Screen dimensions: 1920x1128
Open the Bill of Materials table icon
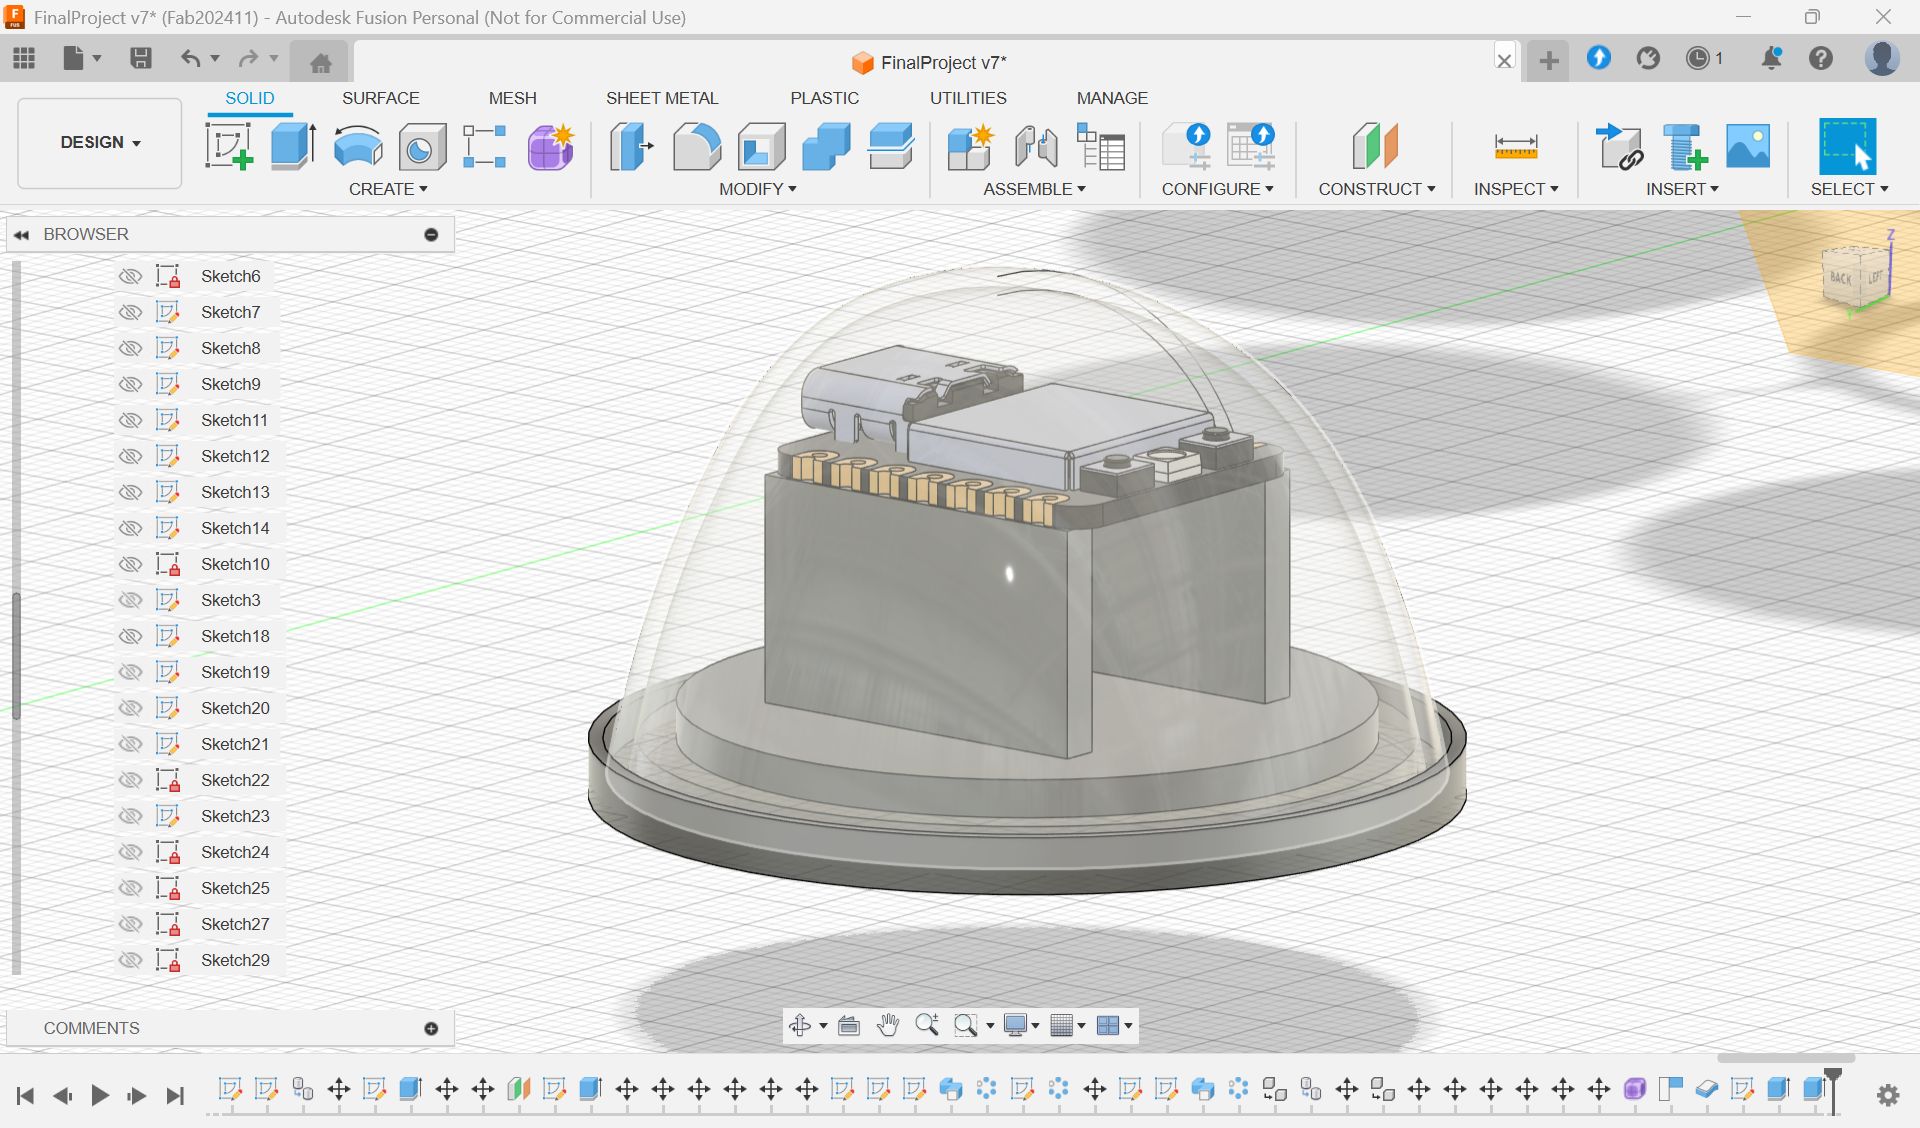click(x=1100, y=146)
